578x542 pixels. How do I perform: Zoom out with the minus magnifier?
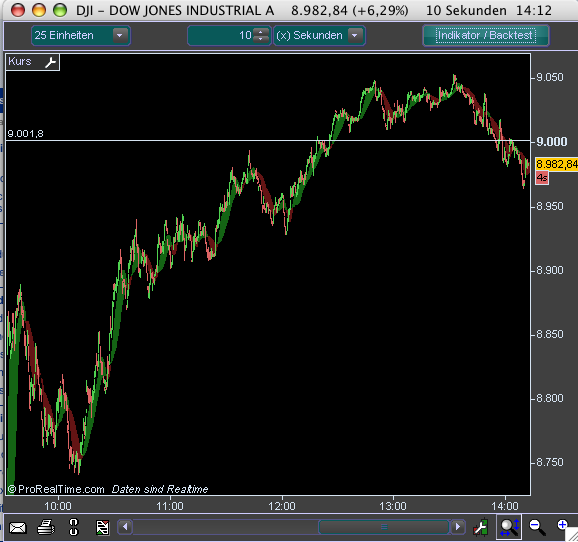(537, 527)
